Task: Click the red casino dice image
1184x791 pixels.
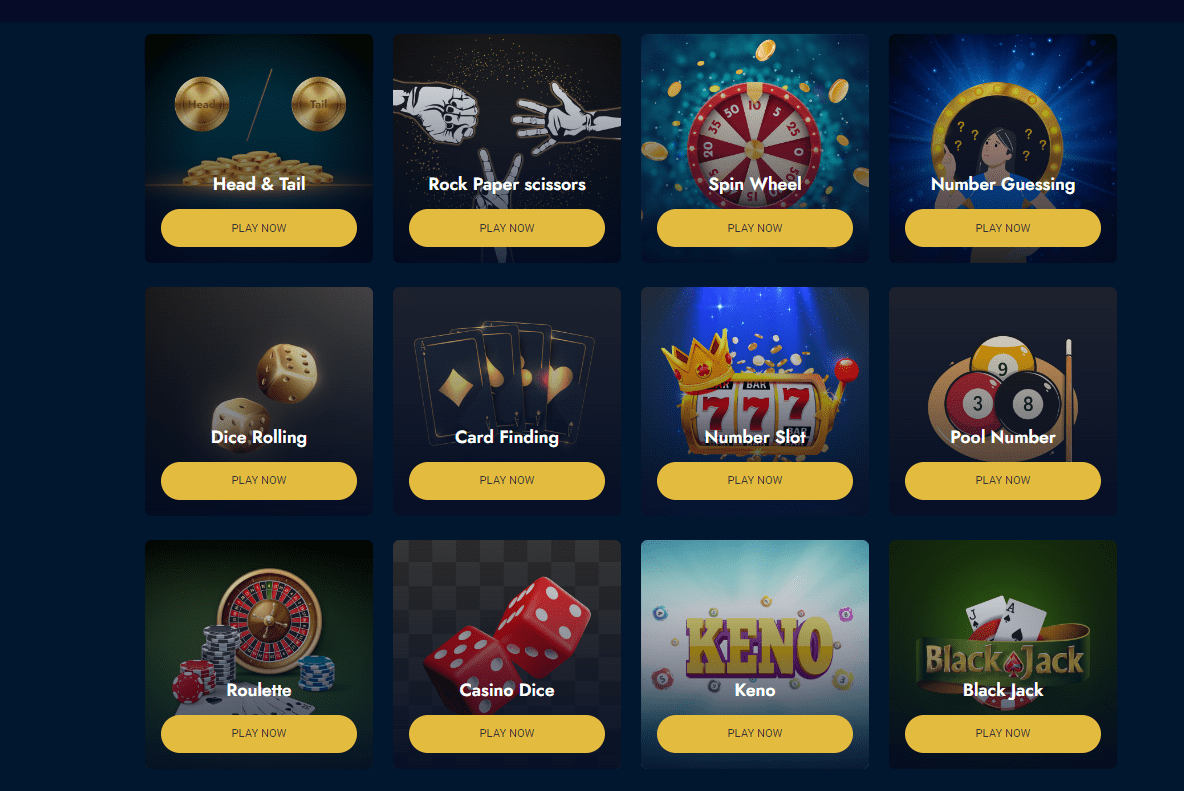Action: coord(507,643)
